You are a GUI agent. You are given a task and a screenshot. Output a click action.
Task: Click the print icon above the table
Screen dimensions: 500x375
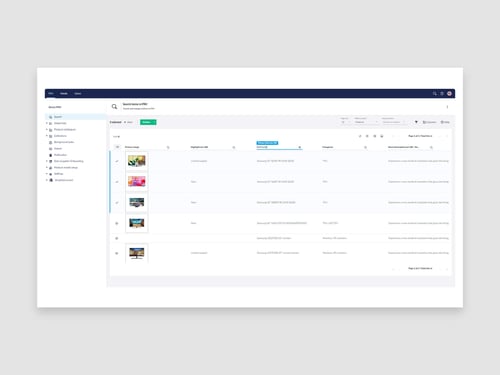[382, 136]
